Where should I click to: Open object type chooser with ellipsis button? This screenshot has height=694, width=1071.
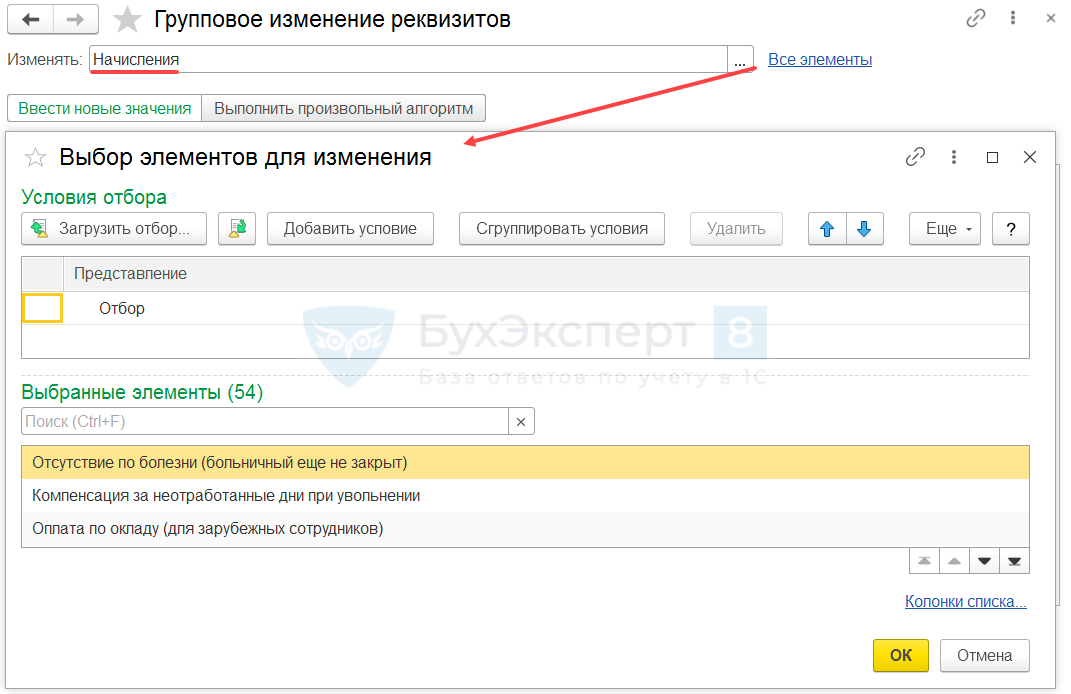point(740,60)
